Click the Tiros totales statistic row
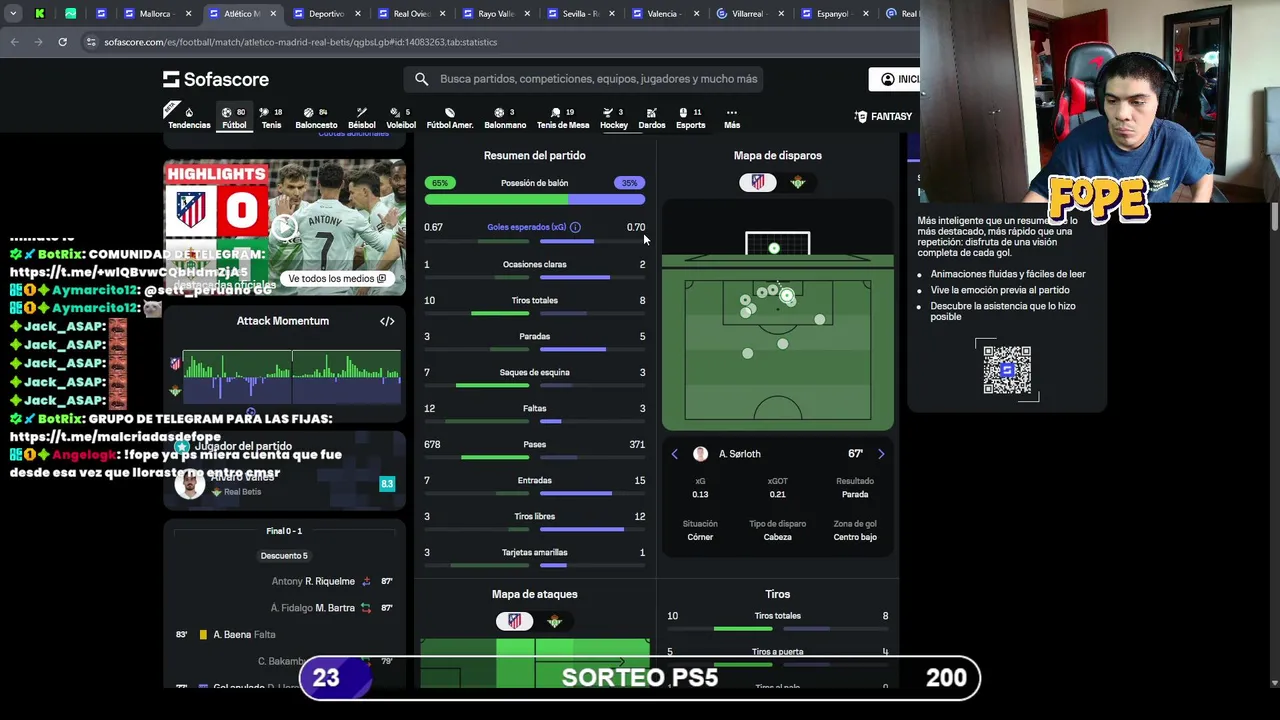 pos(534,303)
